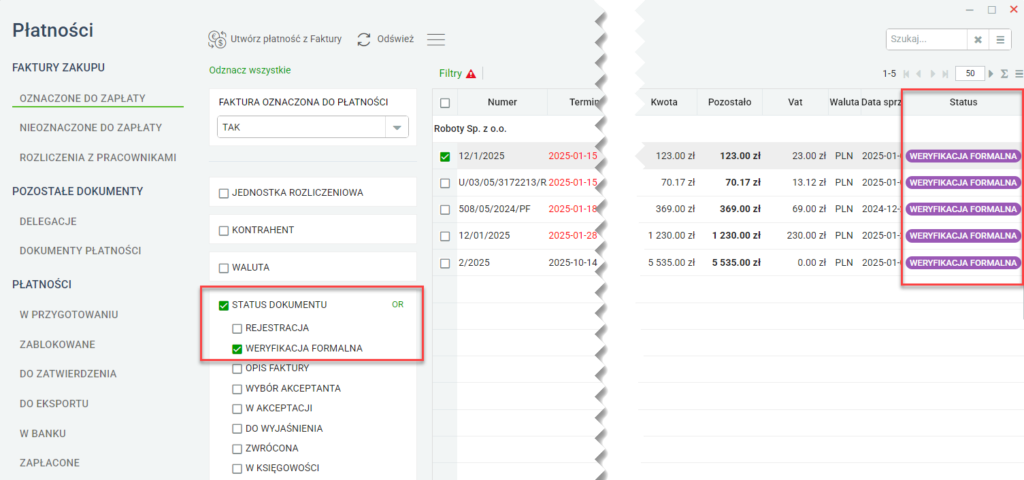This screenshot has height=480, width=1024.
Task: Apply page size with arrow after 50
Action: click(991, 74)
